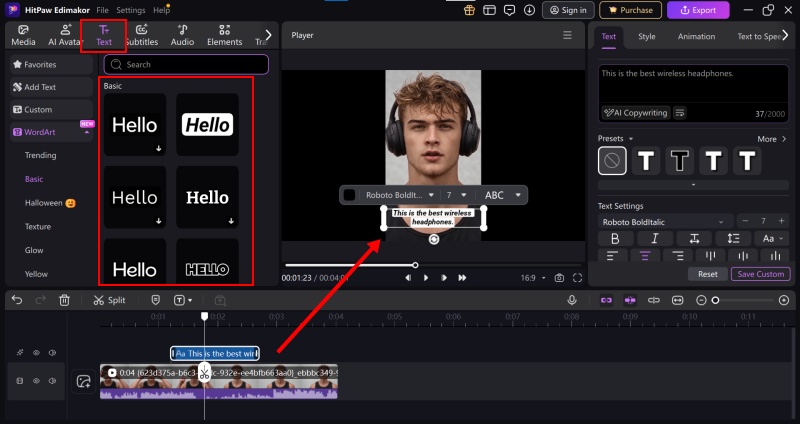Select the Halloween WordArt category
800x424 pixels.
[49, 203]
